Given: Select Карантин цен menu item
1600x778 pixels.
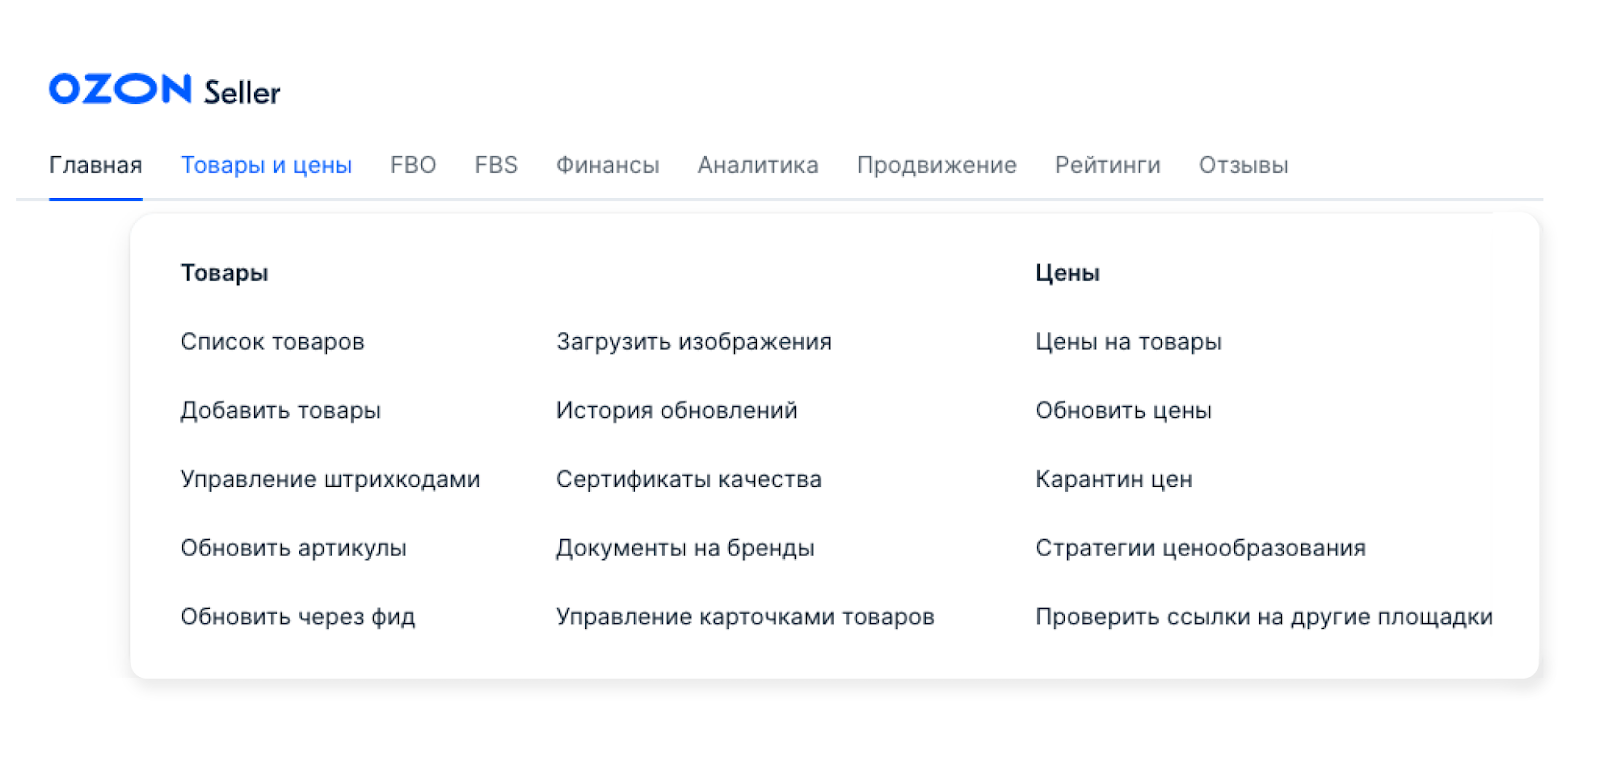Looking at the screenshot, I should [1114, 480].
